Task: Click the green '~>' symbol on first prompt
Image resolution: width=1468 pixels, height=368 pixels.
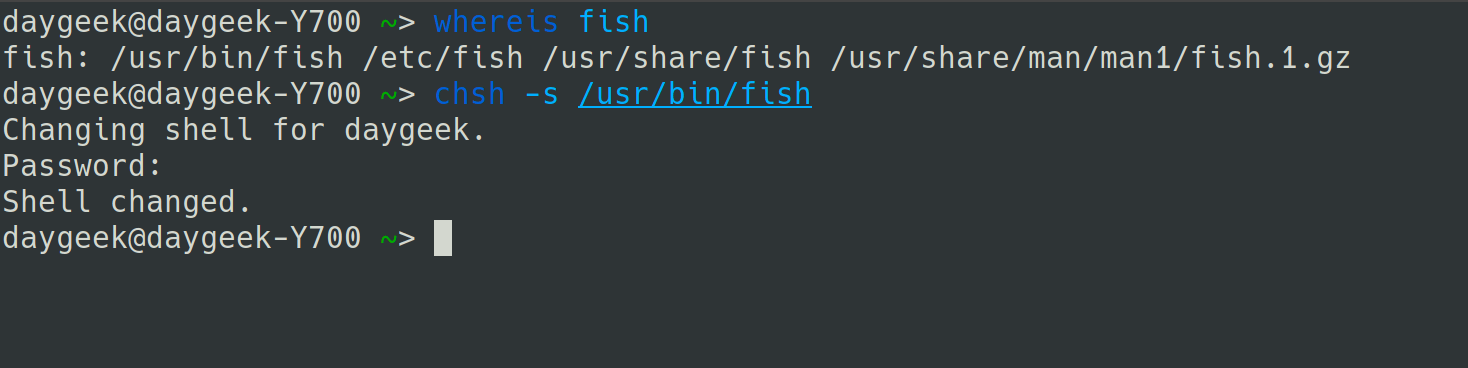Action: (397, 21)
